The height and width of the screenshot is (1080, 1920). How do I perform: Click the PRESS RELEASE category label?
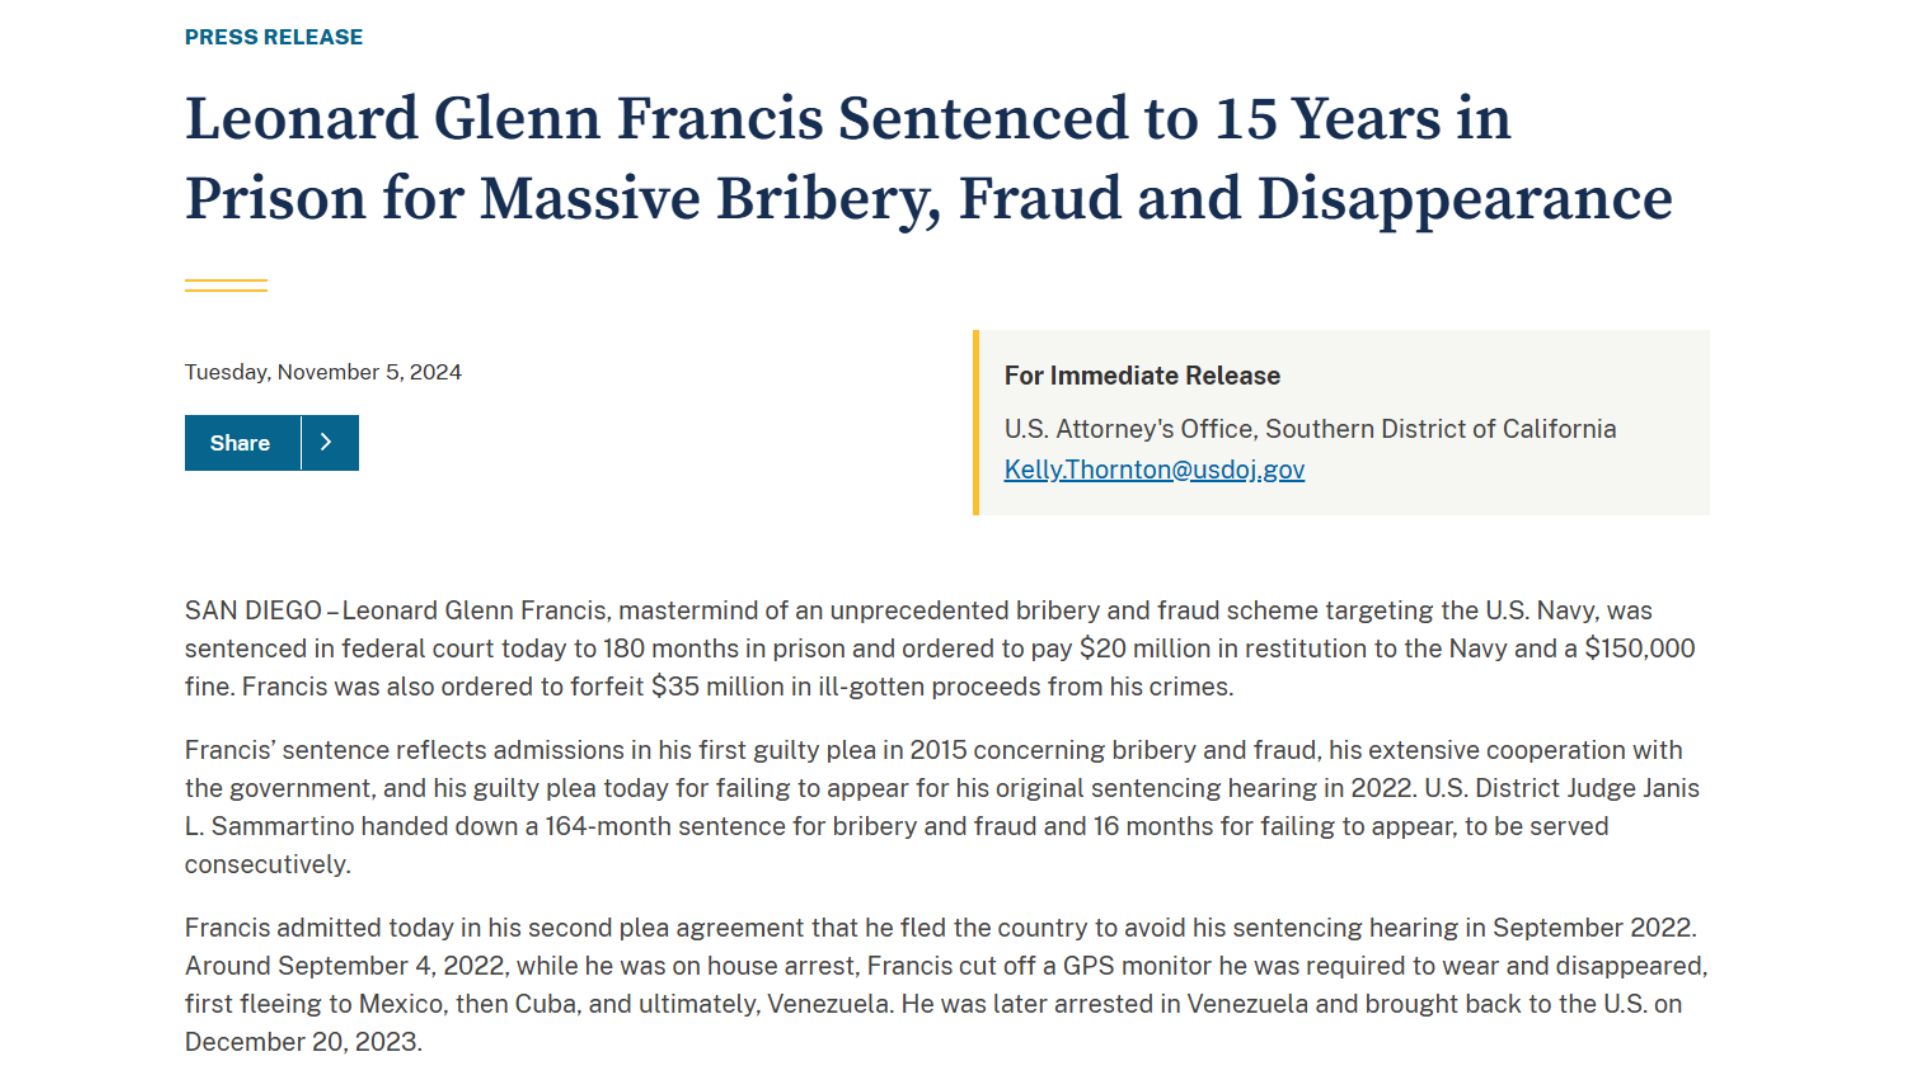[x=273, y=37]
